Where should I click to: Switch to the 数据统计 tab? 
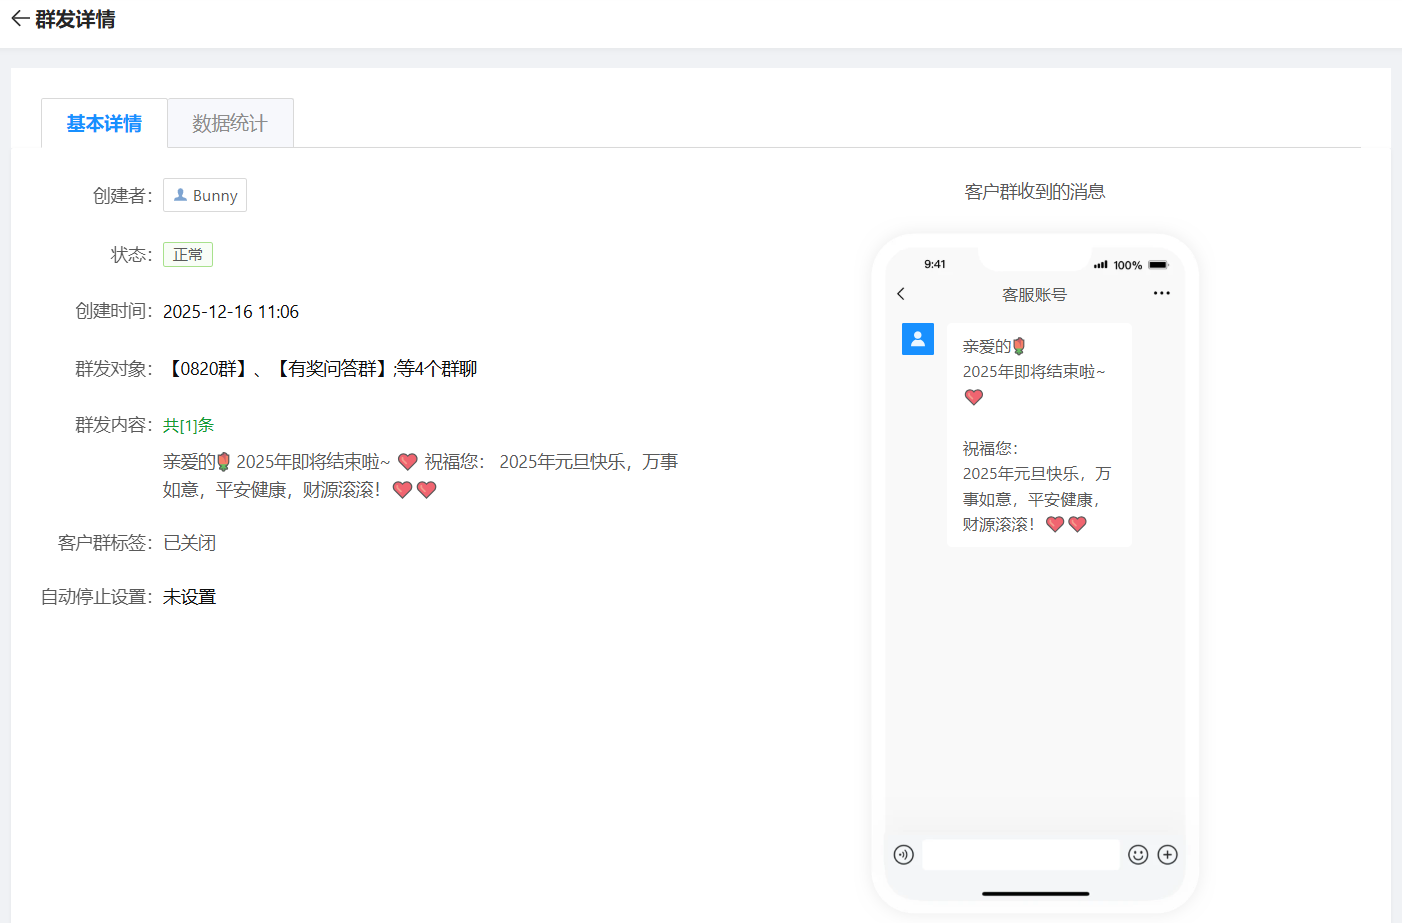230,123
